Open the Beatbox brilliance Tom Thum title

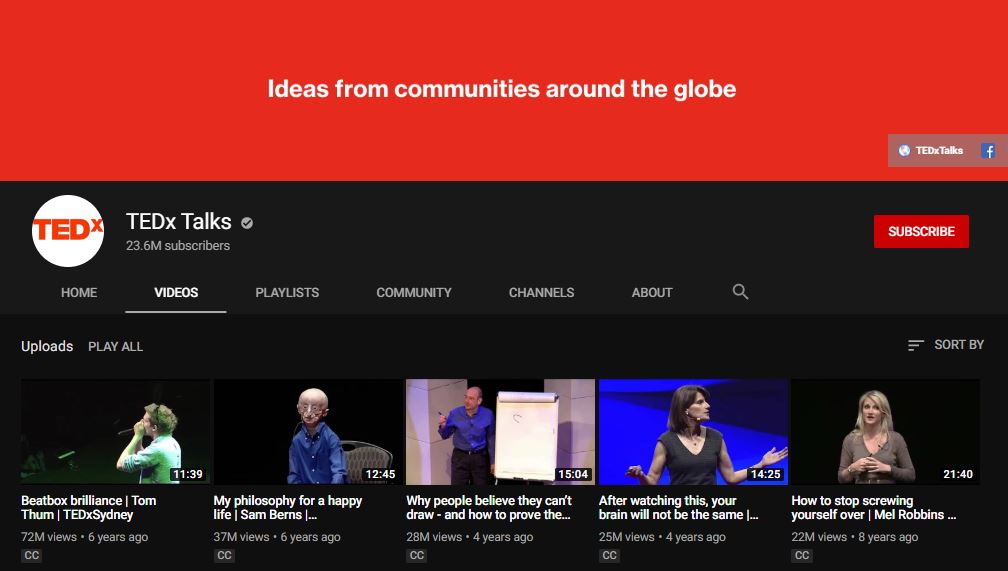click(x=89, y=507)
